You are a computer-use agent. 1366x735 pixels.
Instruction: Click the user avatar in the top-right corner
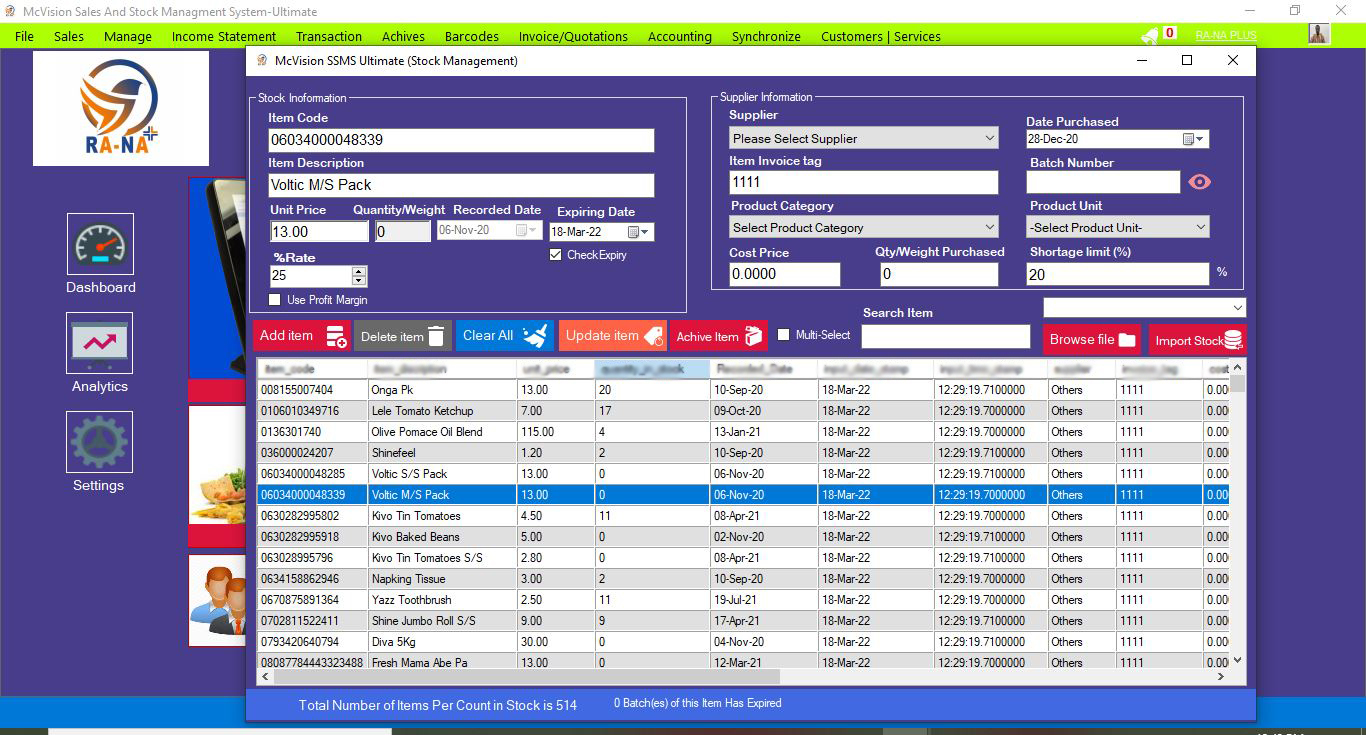(x=1319, y=34)
